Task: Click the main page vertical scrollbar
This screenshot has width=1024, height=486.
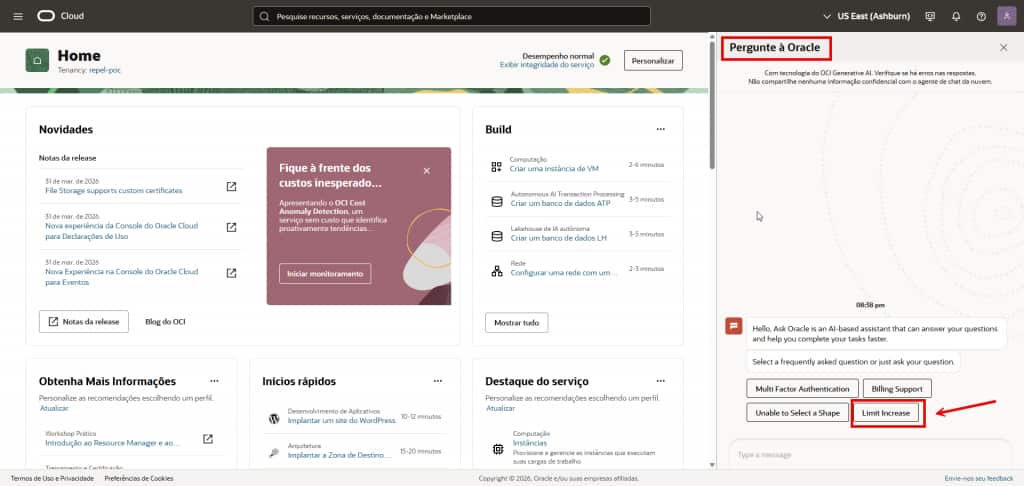Action: [x=712, y=106]
